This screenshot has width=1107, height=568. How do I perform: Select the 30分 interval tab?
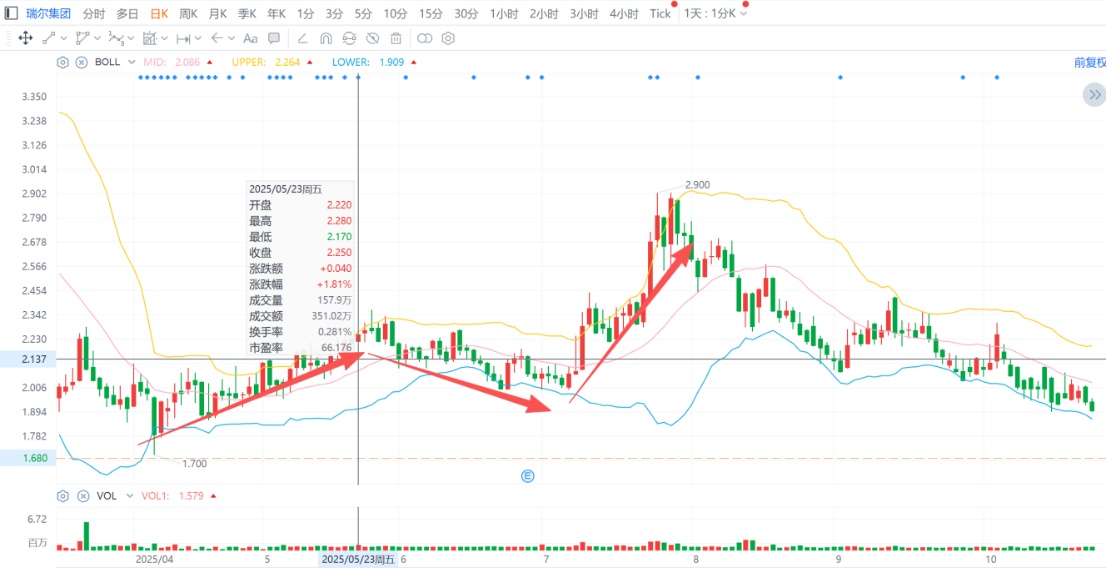pos(465,13)
